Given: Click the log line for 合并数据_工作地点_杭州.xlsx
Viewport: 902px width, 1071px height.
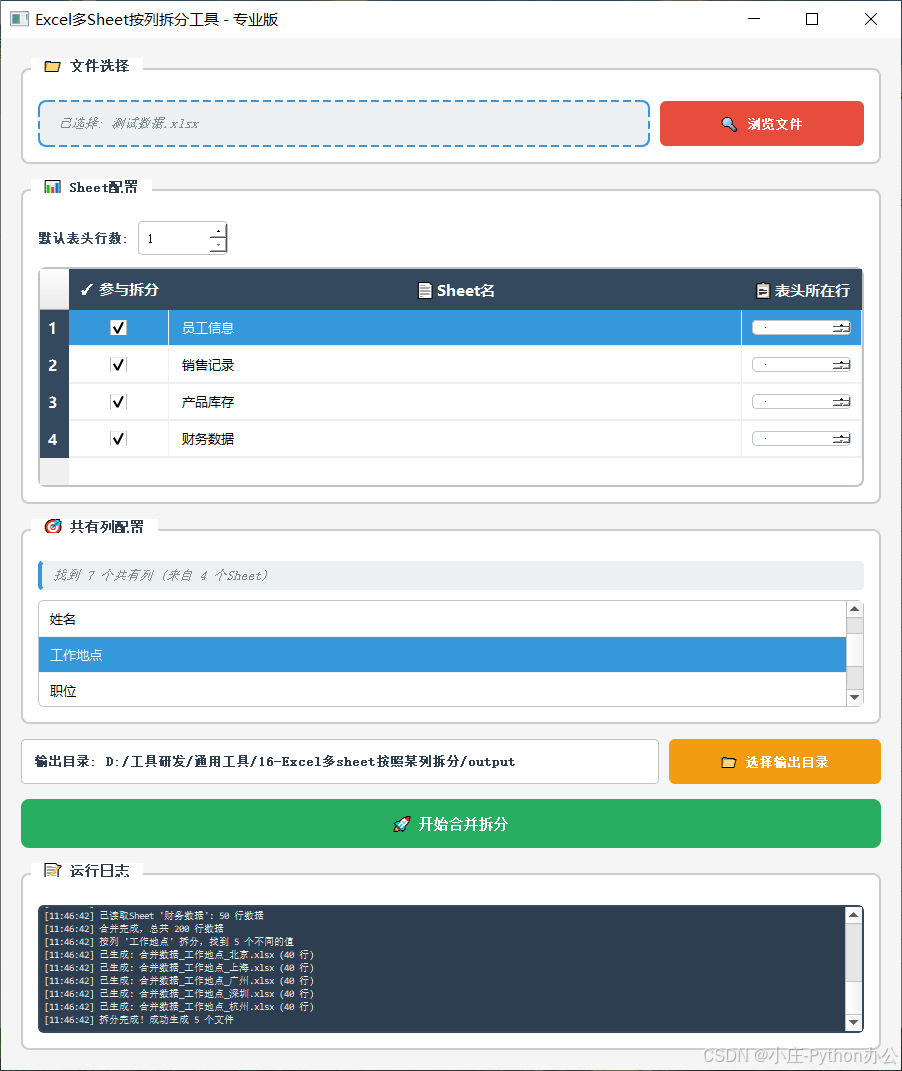Looking at the screenshot, I should (x=179, y=1007).
